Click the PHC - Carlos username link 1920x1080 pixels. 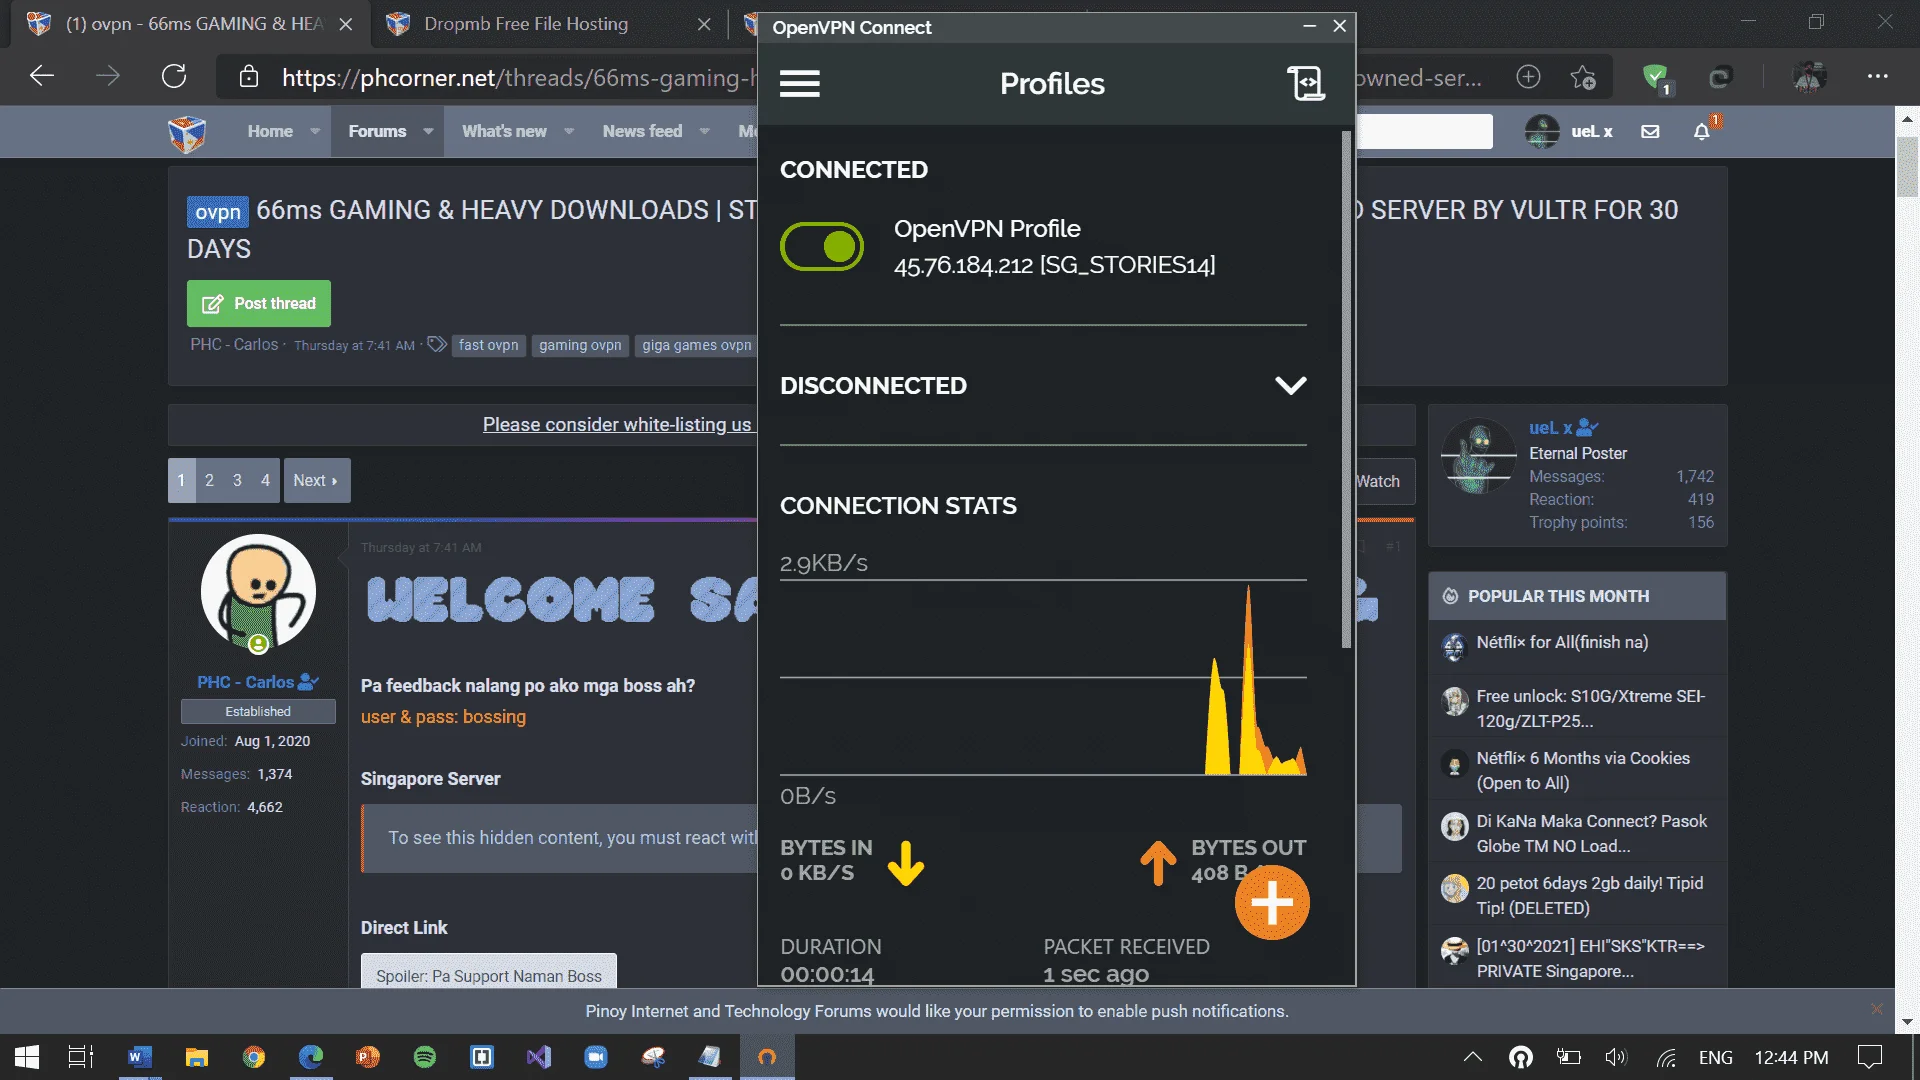tap(246, 682)
